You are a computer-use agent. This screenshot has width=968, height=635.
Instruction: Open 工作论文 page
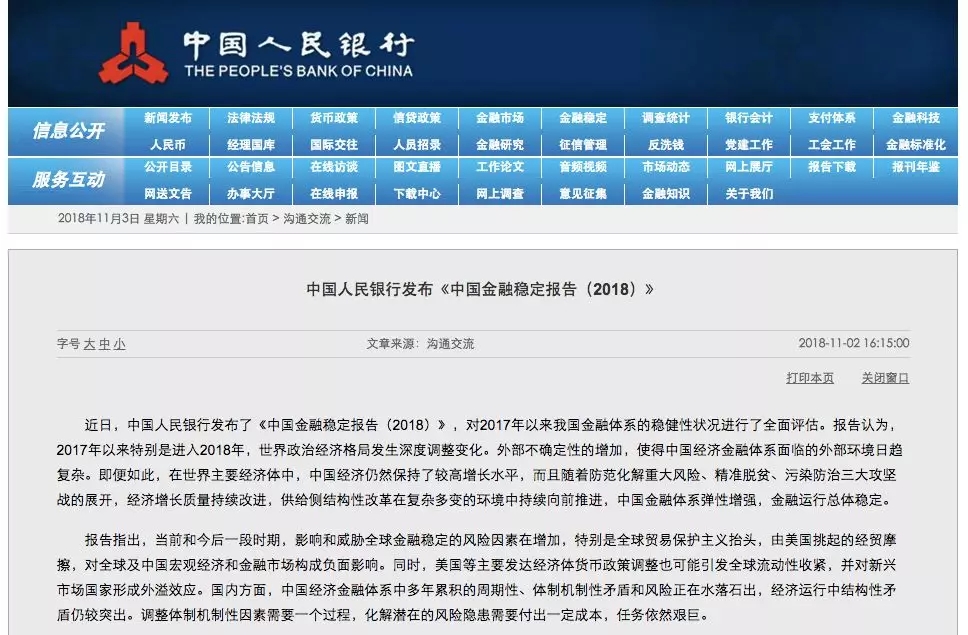click(x=500, y=167)
